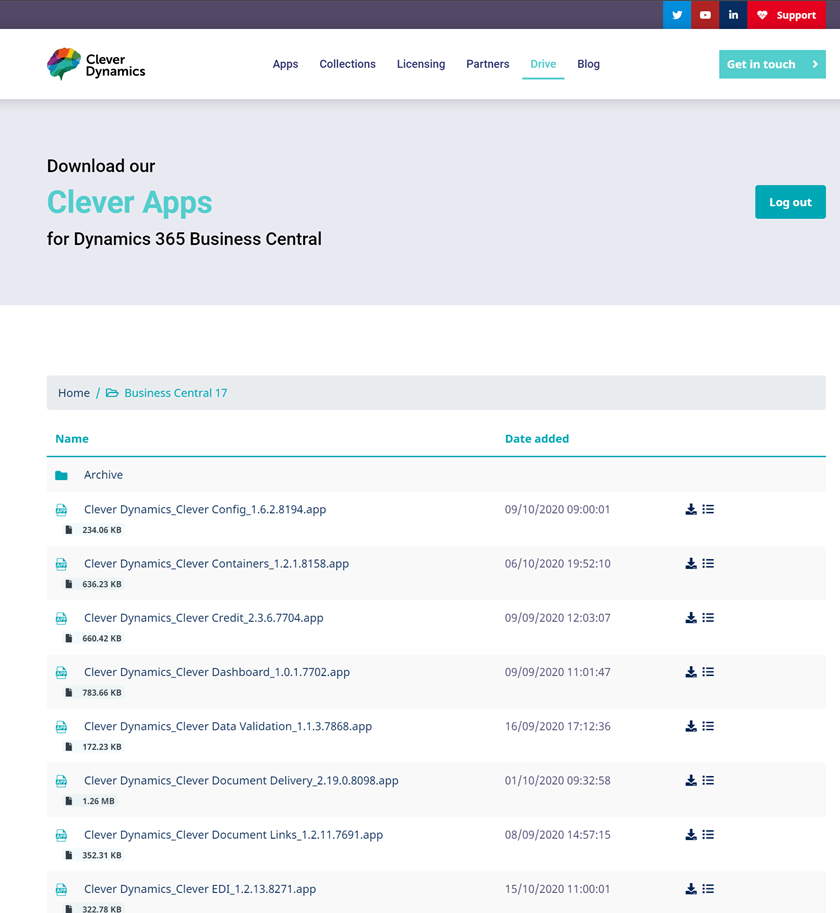840x913 pixels.
Task: Go to Collections in the navigation
Action: click(x=348, y=64)
